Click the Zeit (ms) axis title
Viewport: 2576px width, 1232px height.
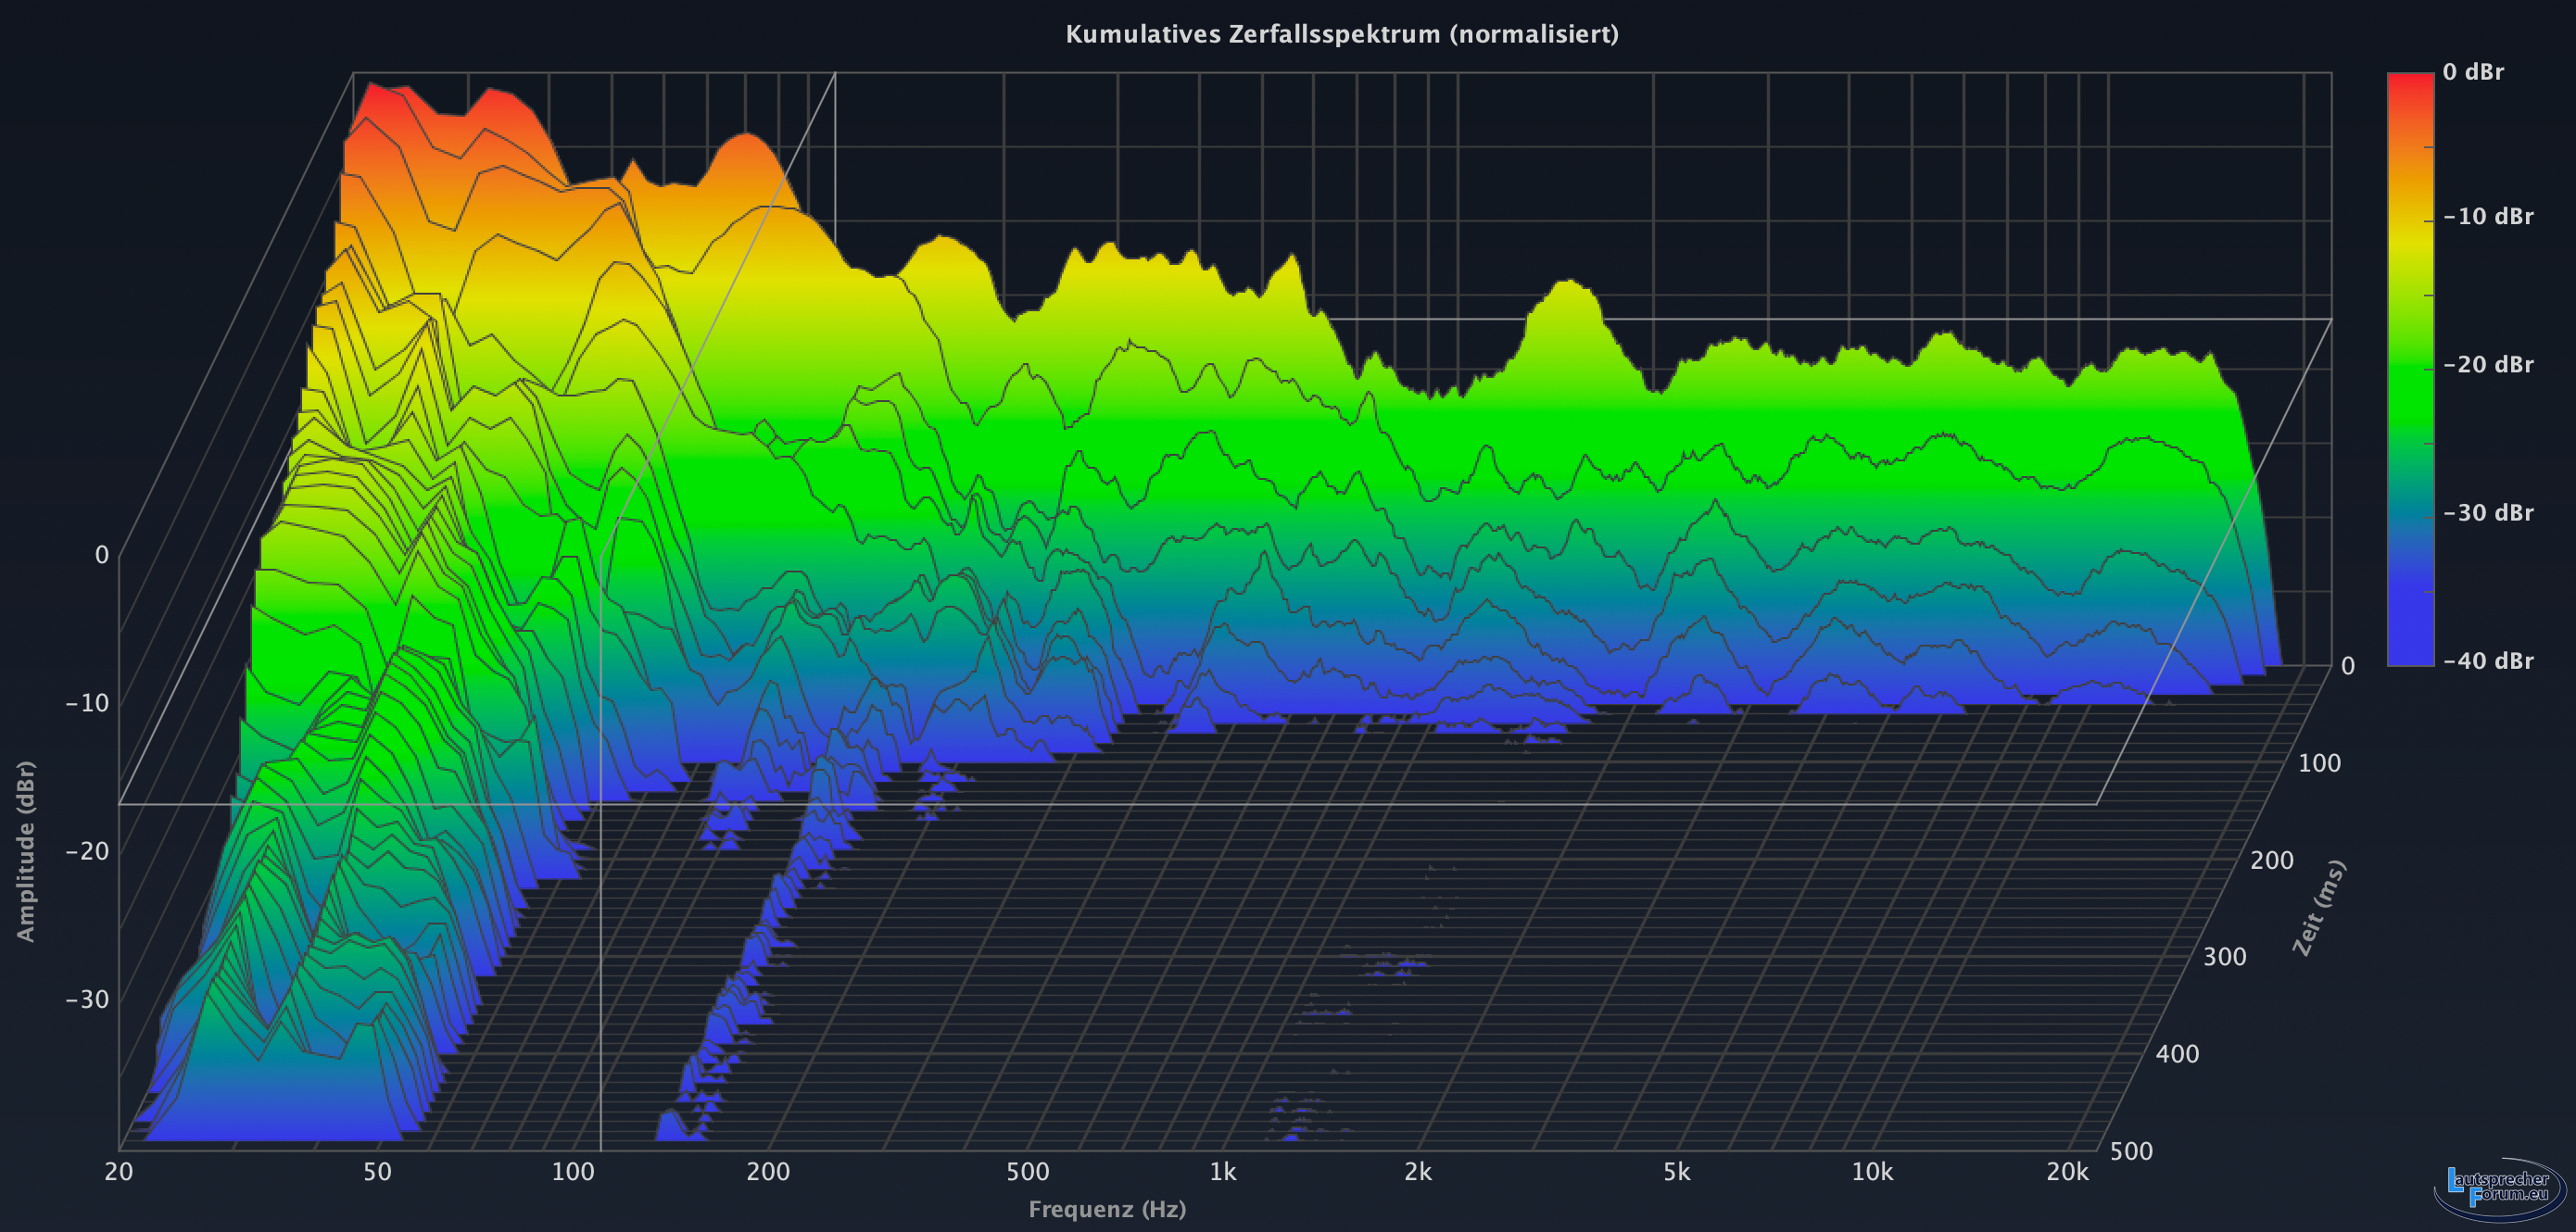click(x=2318, y=908)
